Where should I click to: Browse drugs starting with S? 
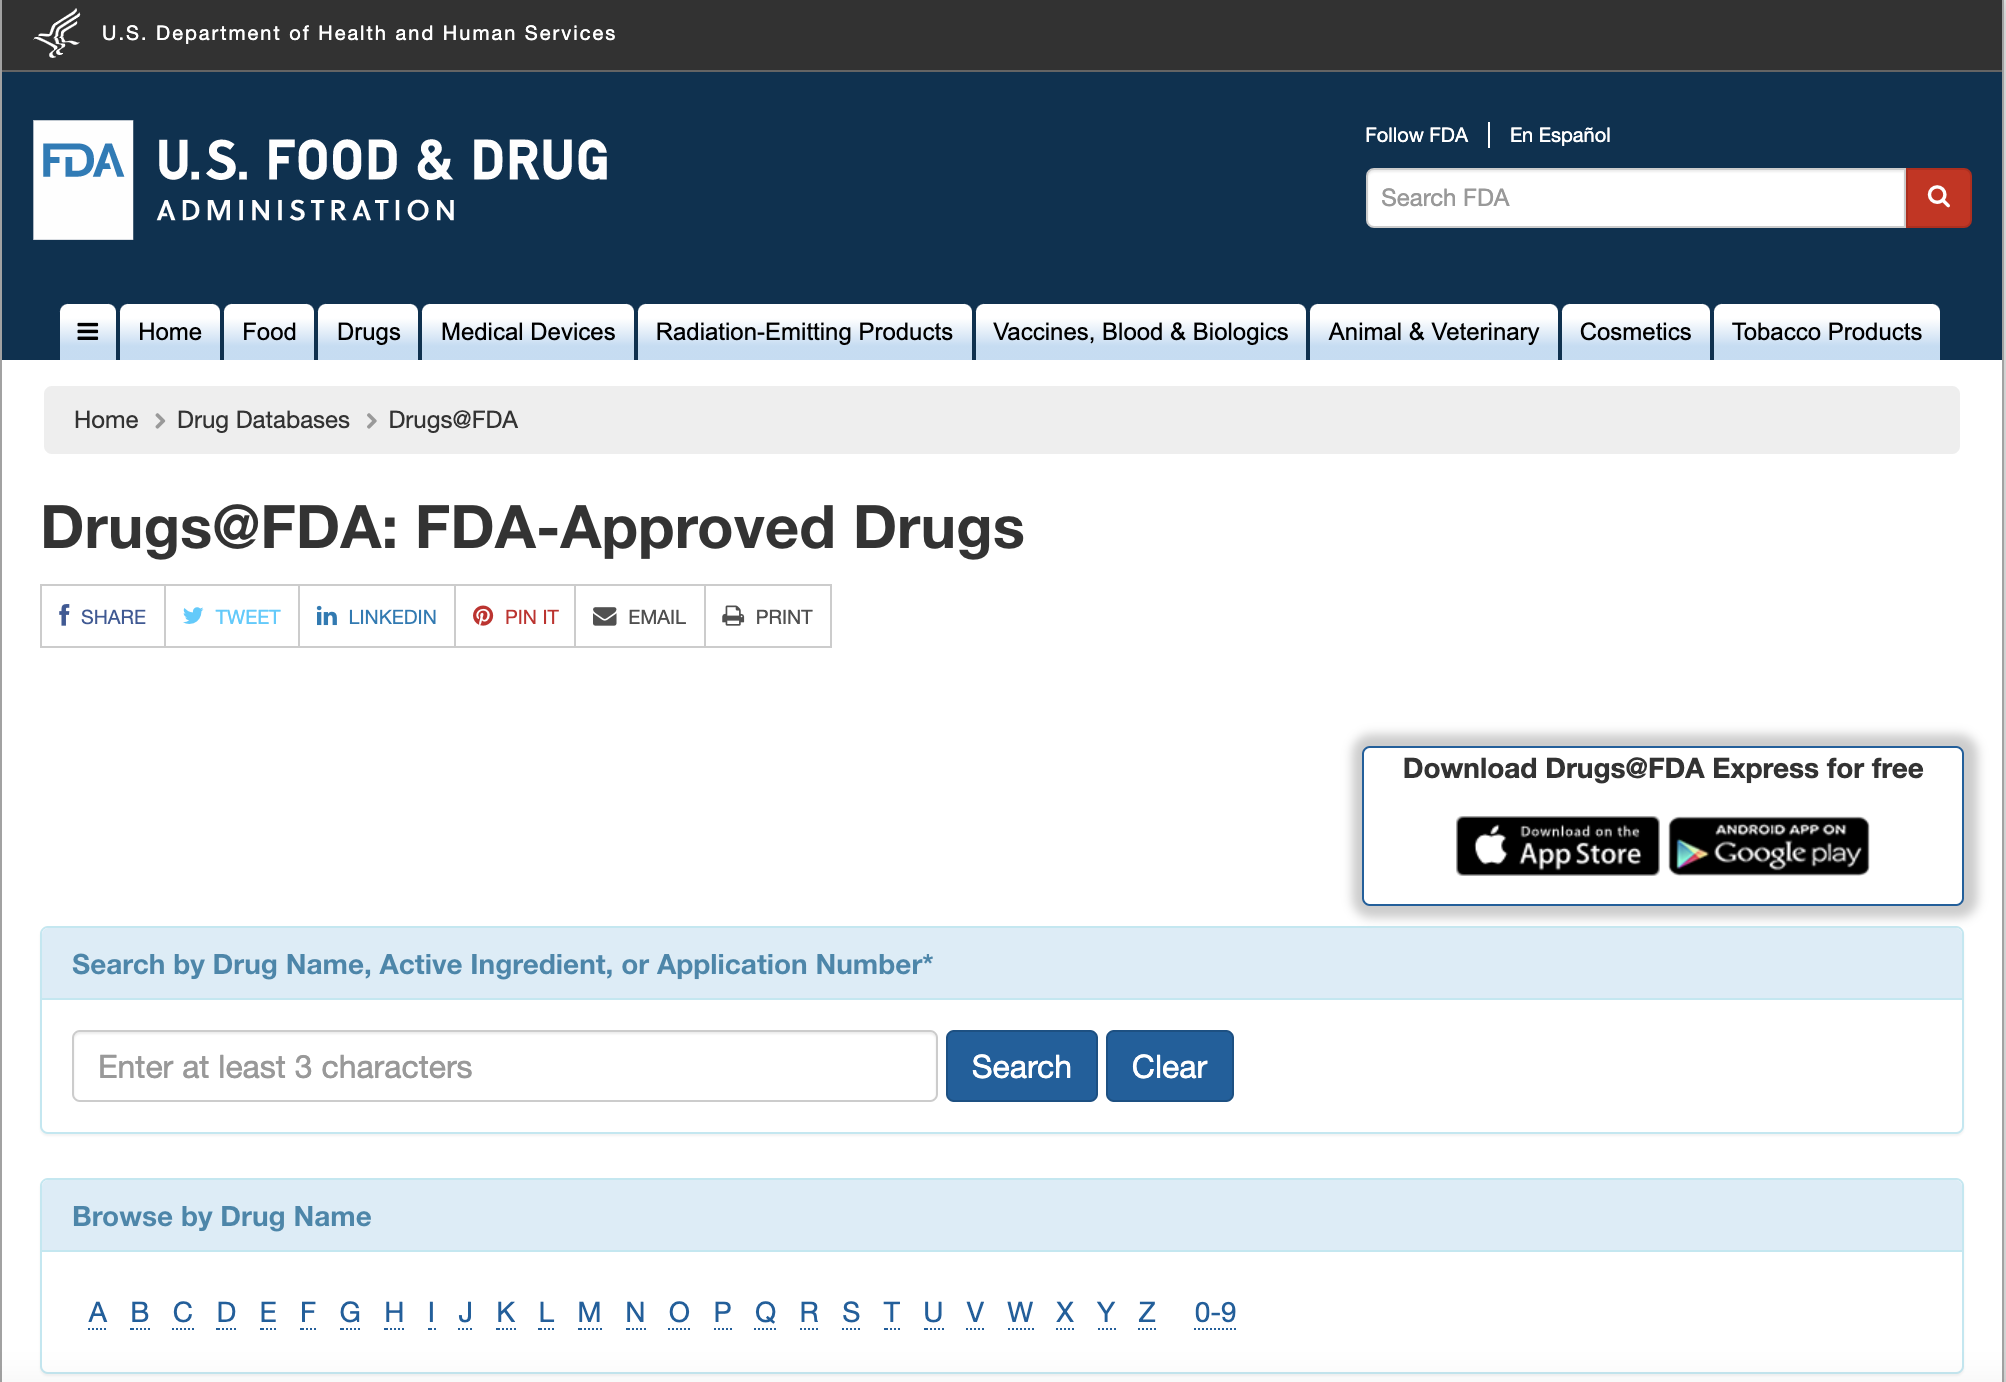coord(851,1312)
